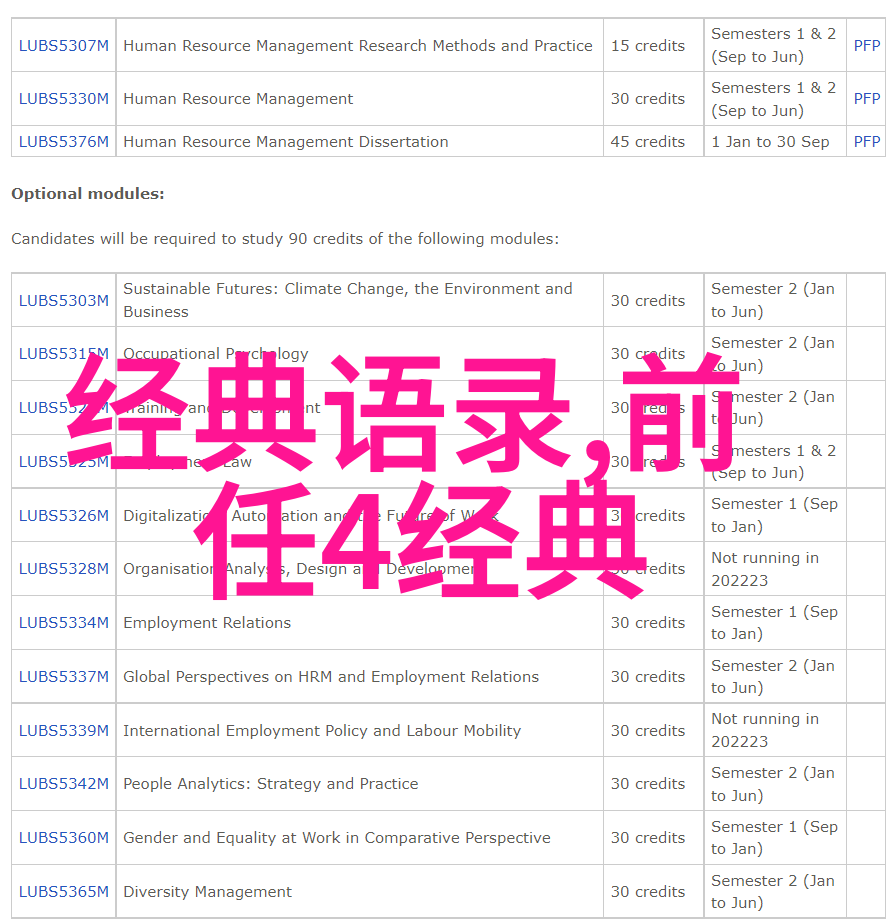This screenshot has height=922, width=895.
Task: Follow the LUBS5328M module code link
Action: tap(63, 569)
